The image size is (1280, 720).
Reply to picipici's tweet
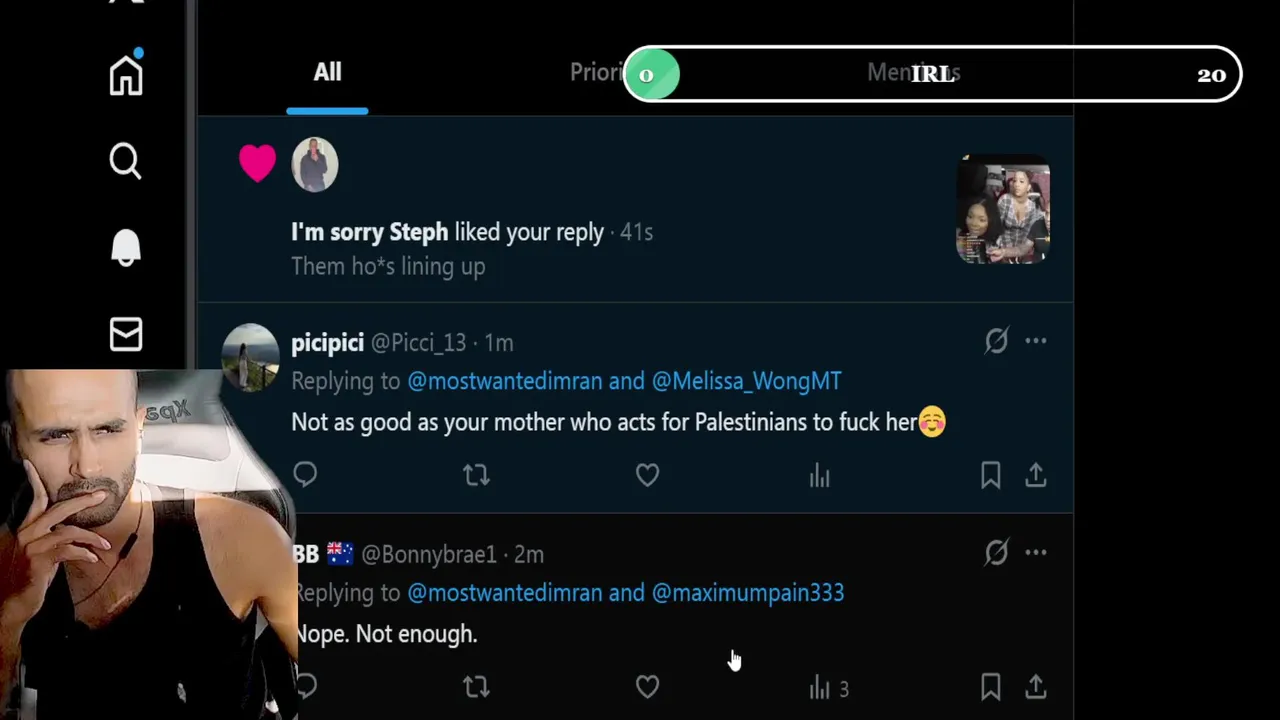pyautogui.click(x=305, y=474)
